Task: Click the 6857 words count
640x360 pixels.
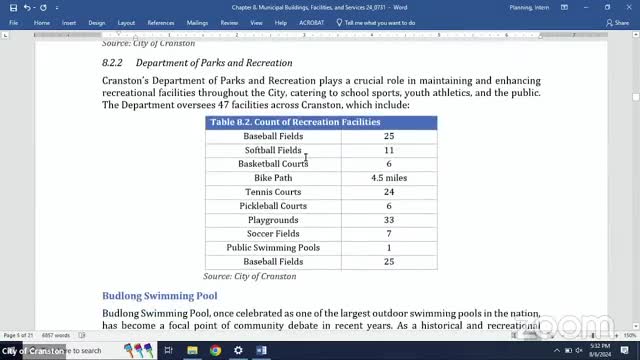Action: point(56,336)
